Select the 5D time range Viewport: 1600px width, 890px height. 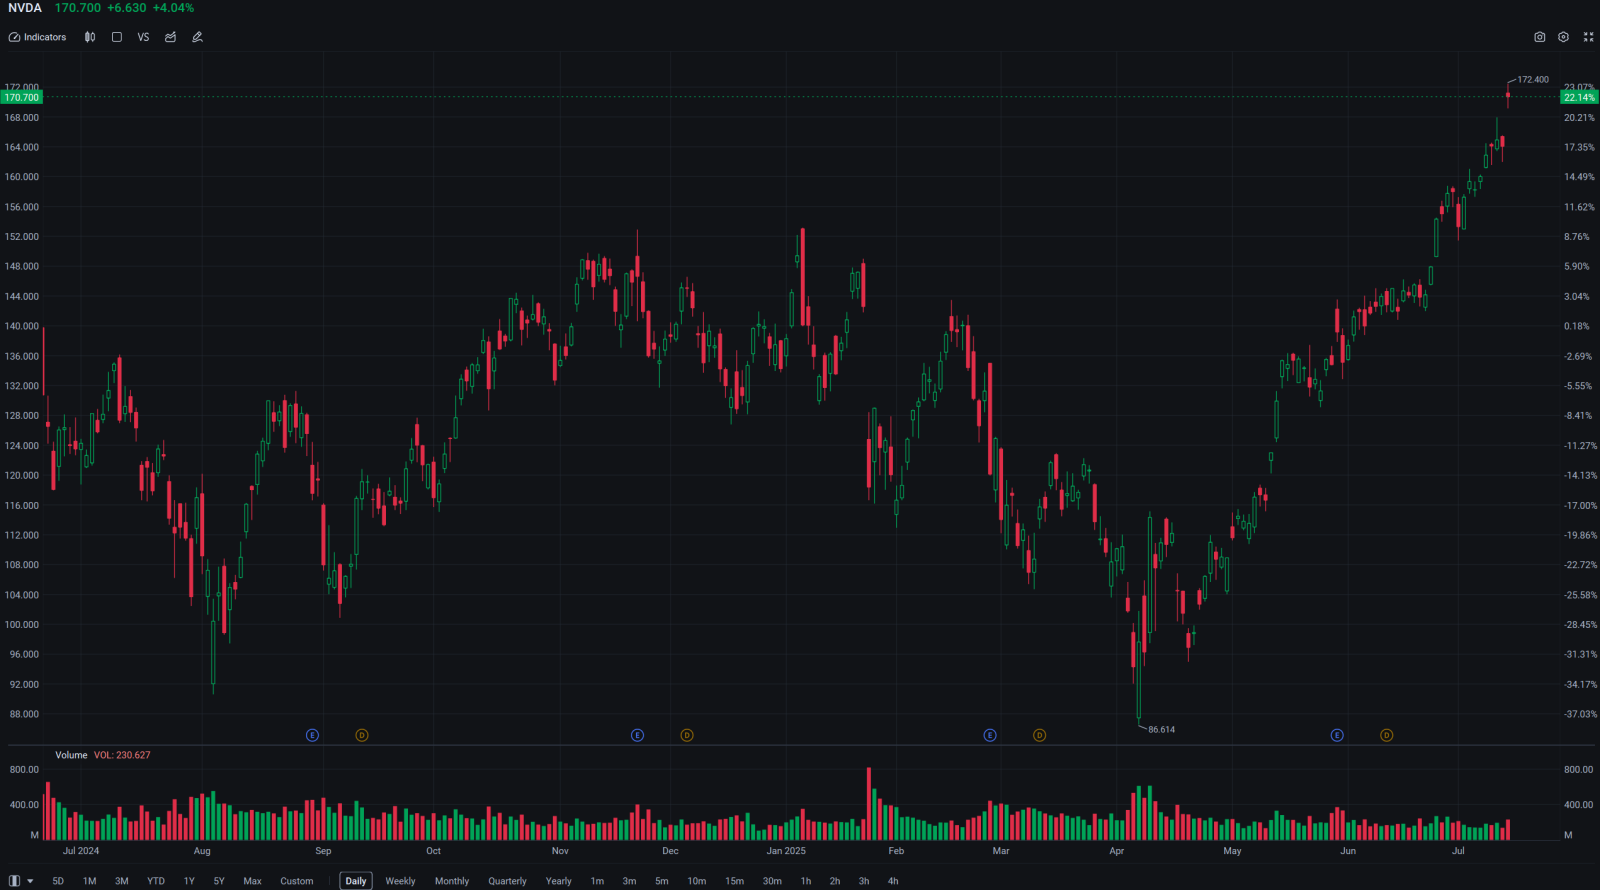point(58,881)
